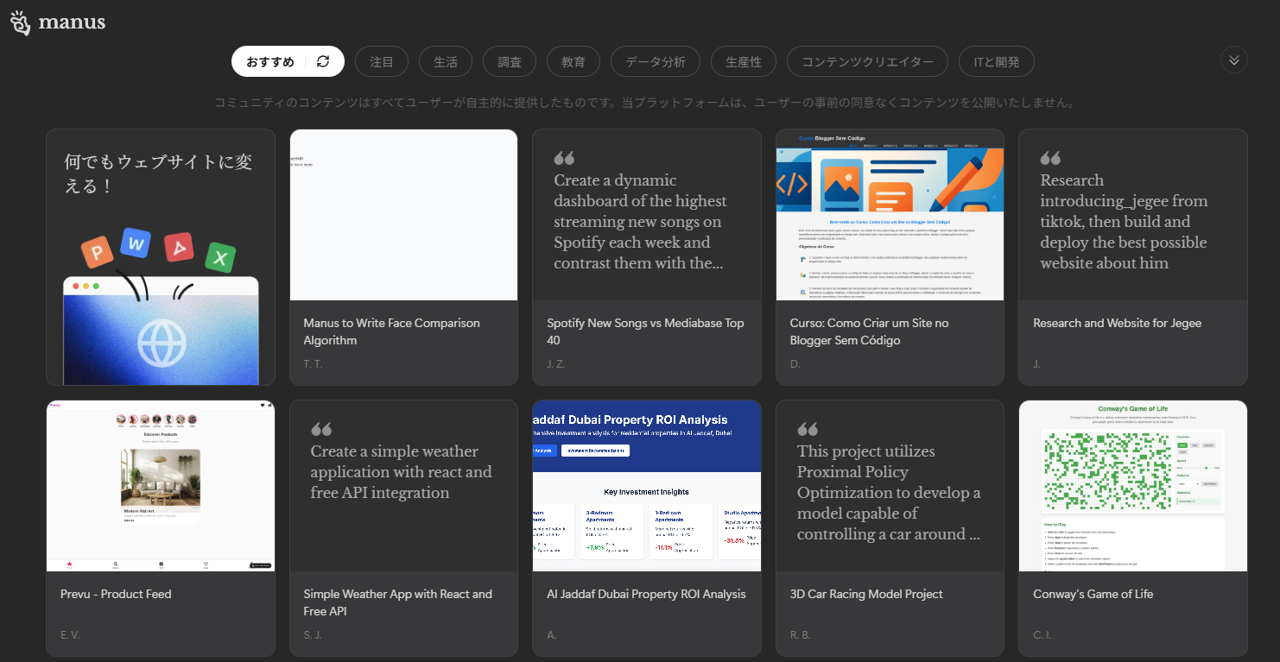Click author initials 'E. V.'

click(70, 635)
